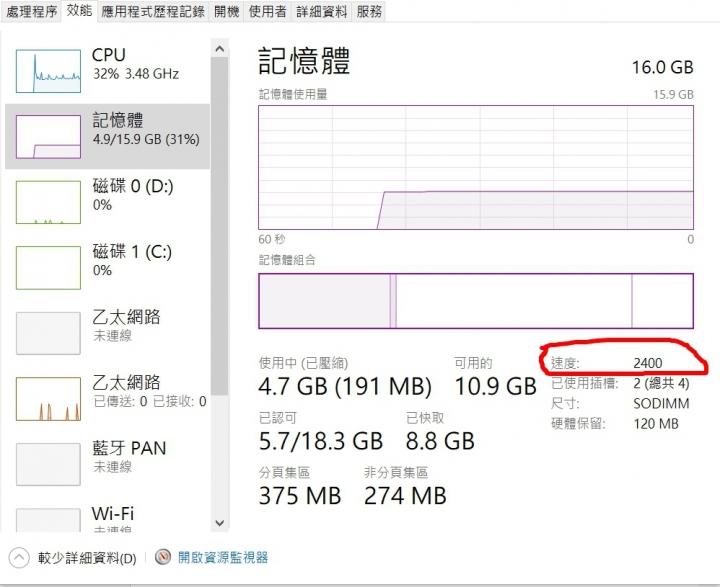Click the resource monitor icon beside 開啟資源監視器

click(x=163, y=558)
